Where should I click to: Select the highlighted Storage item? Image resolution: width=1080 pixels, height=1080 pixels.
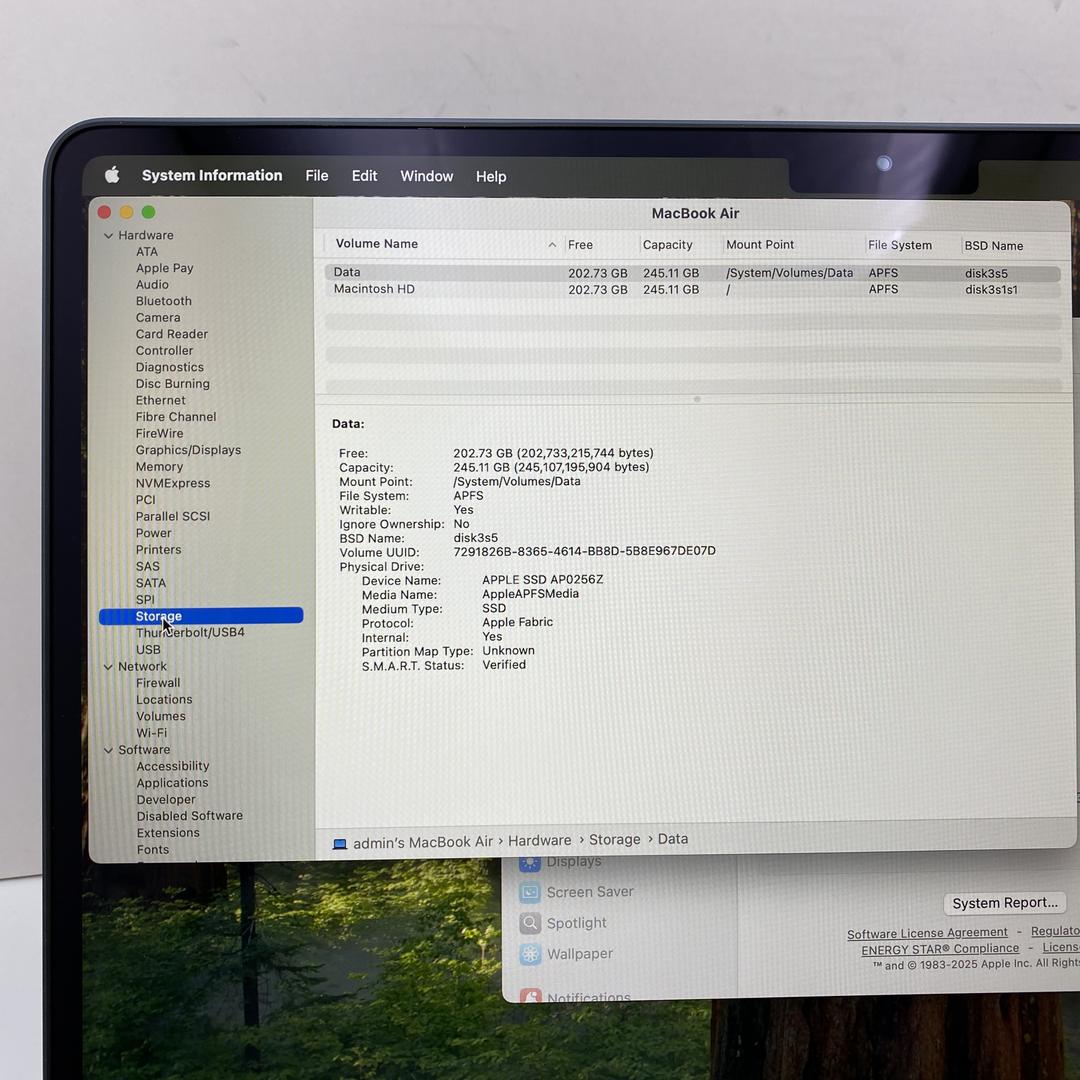201,616
